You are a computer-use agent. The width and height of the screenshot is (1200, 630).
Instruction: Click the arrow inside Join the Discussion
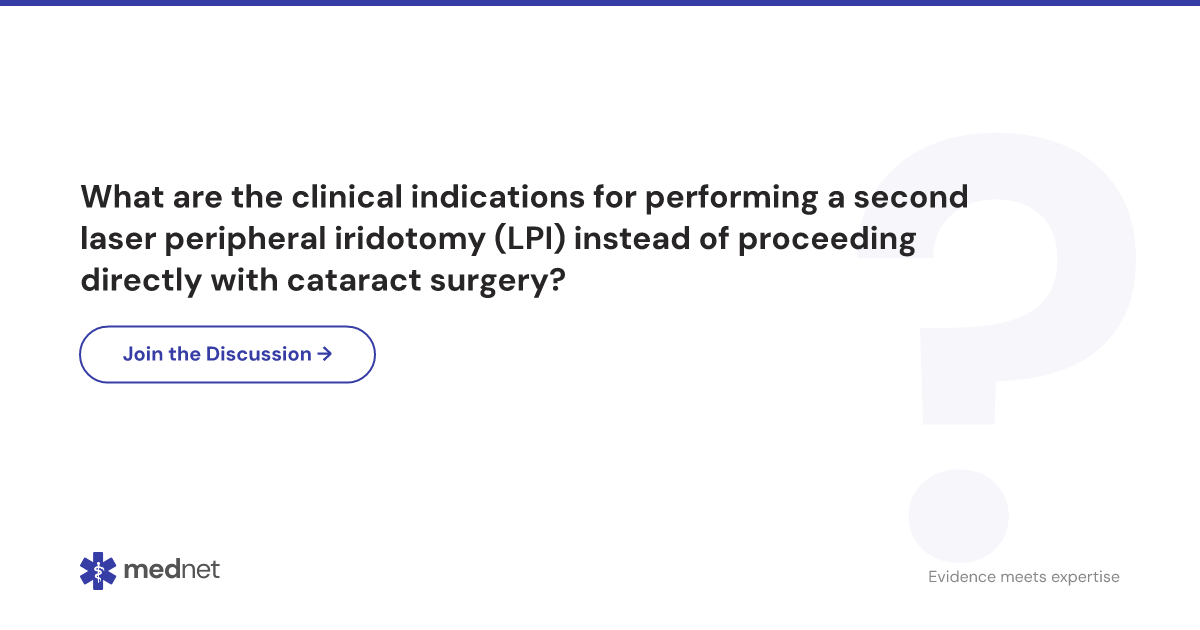click(324, 354)
